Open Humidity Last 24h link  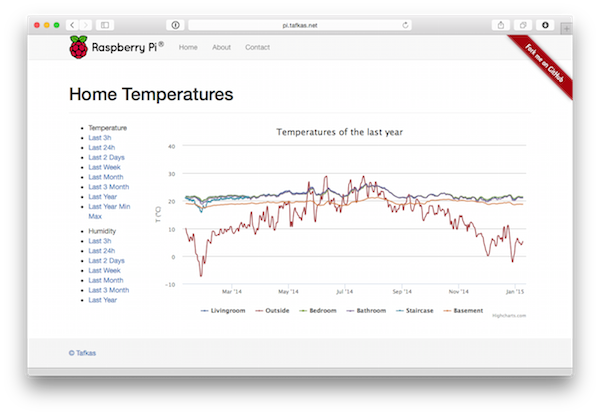tap(102, 251)
